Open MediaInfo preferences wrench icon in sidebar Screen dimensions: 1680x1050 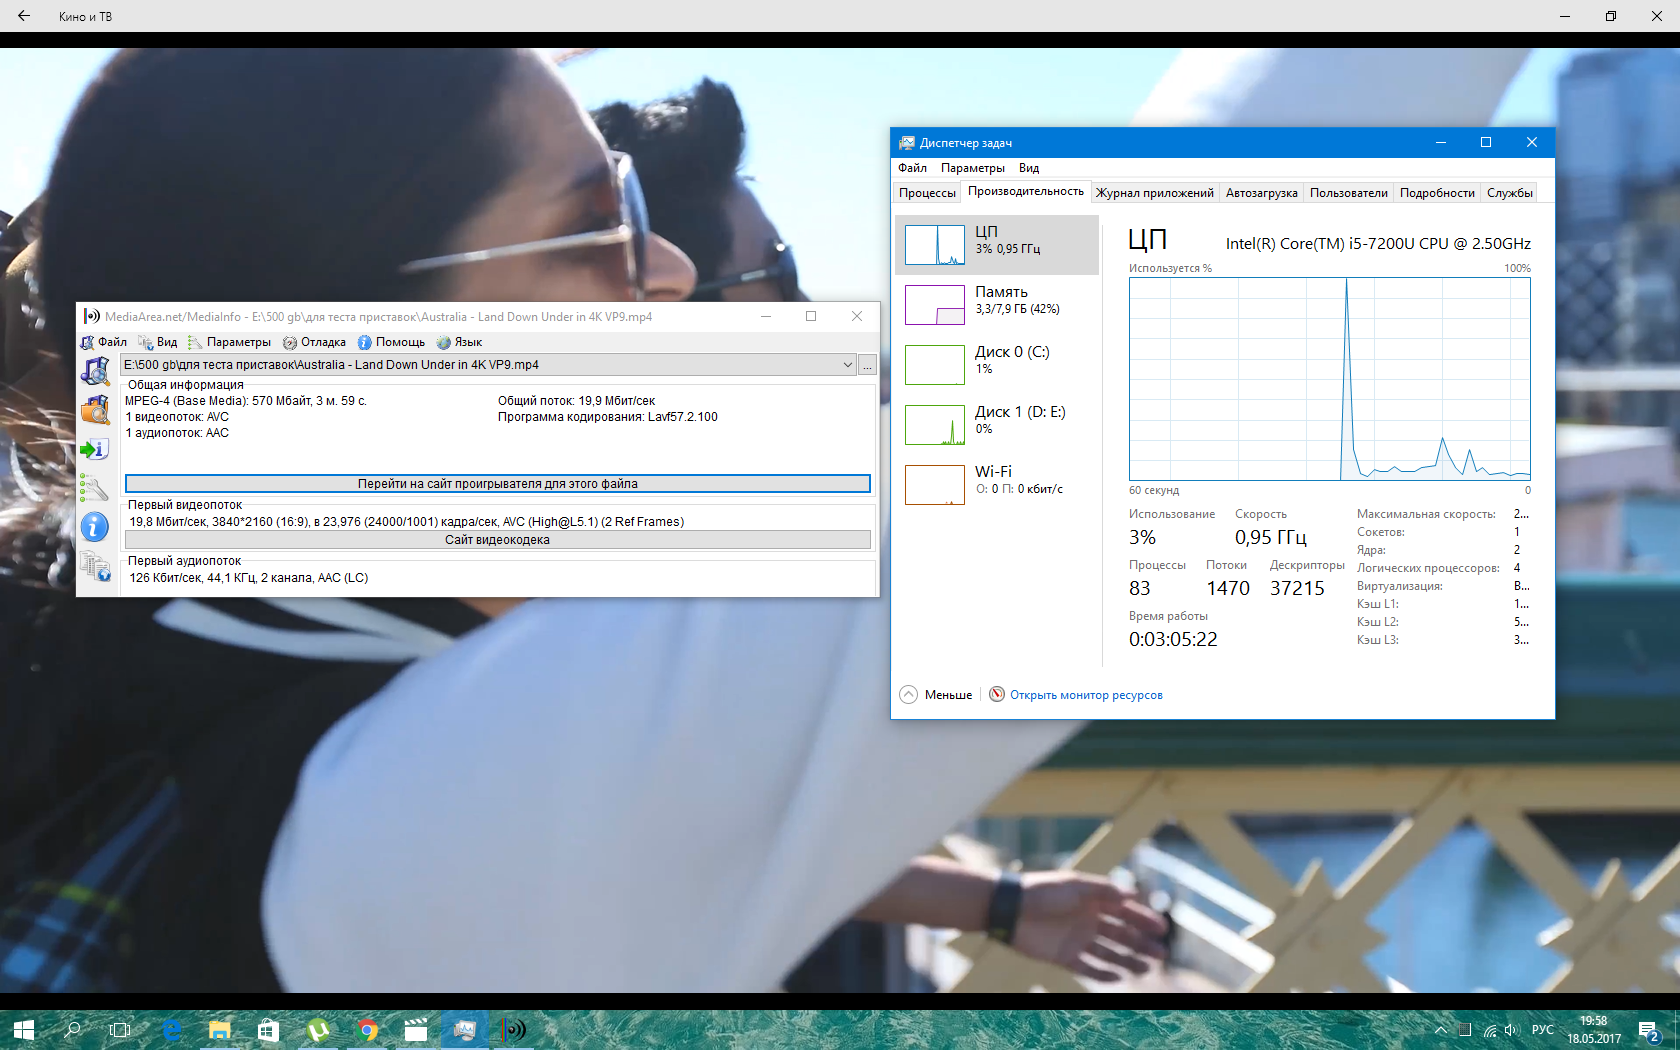coord(95,488)
